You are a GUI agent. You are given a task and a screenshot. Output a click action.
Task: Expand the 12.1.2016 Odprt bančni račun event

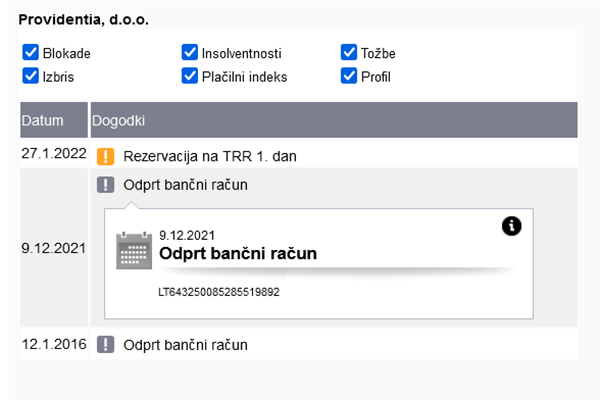(x=185, y=345)
